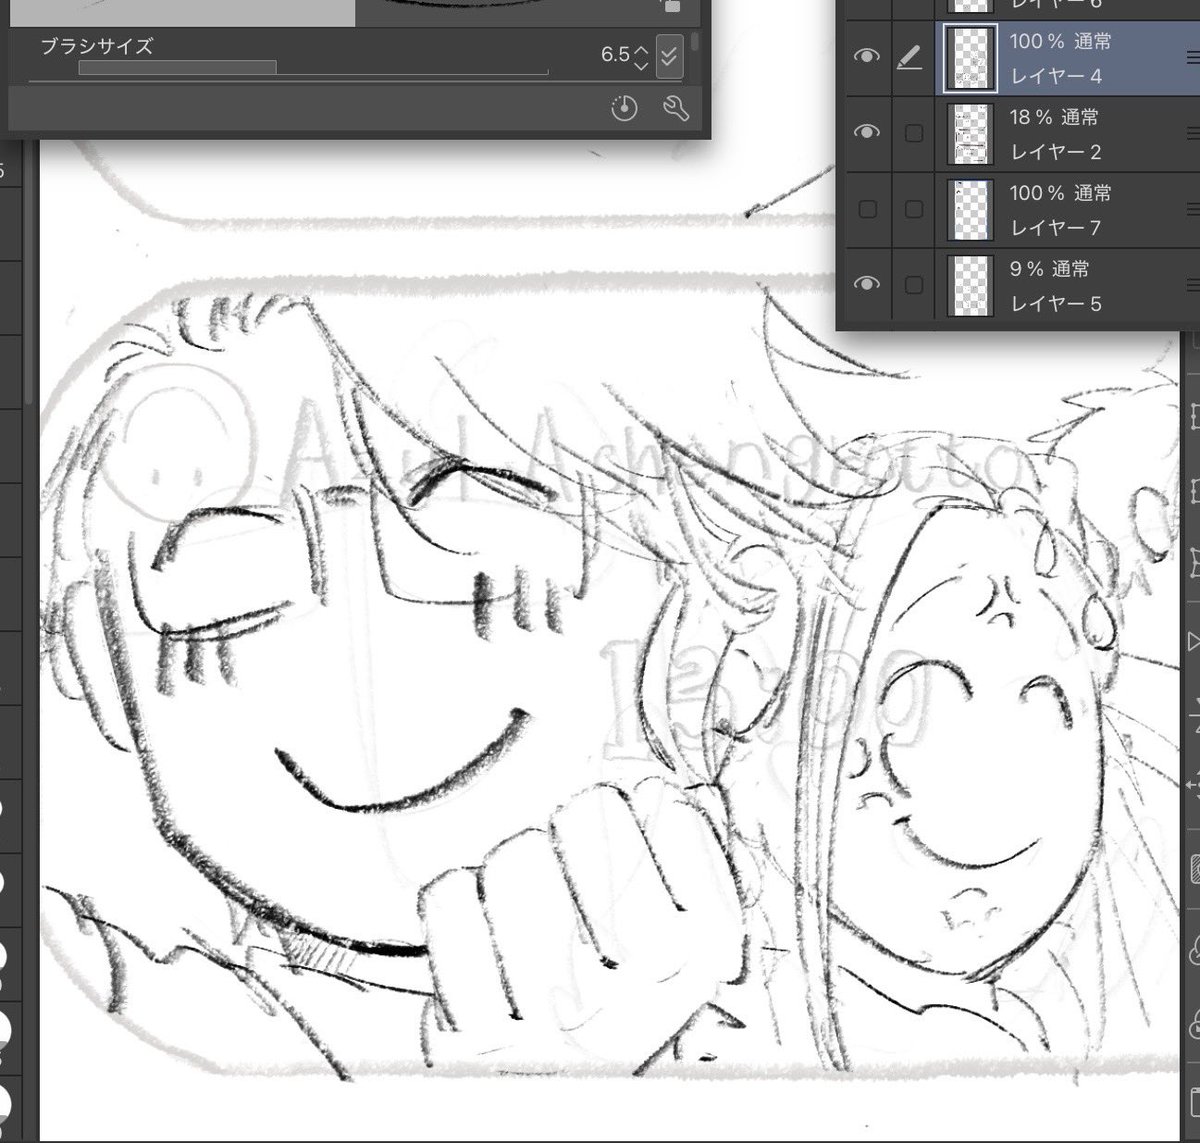Tick the checkbox next to レイヤー 2

coord(913,134)
